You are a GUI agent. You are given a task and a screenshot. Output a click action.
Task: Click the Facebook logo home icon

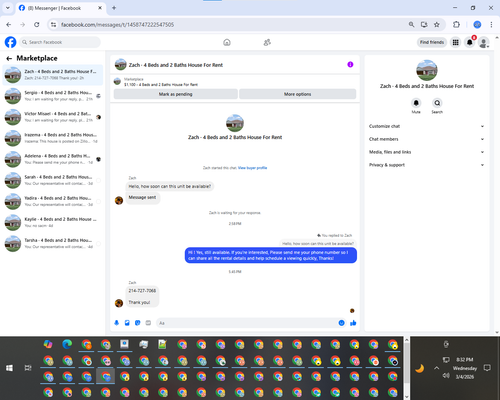(x=10, y=42)
